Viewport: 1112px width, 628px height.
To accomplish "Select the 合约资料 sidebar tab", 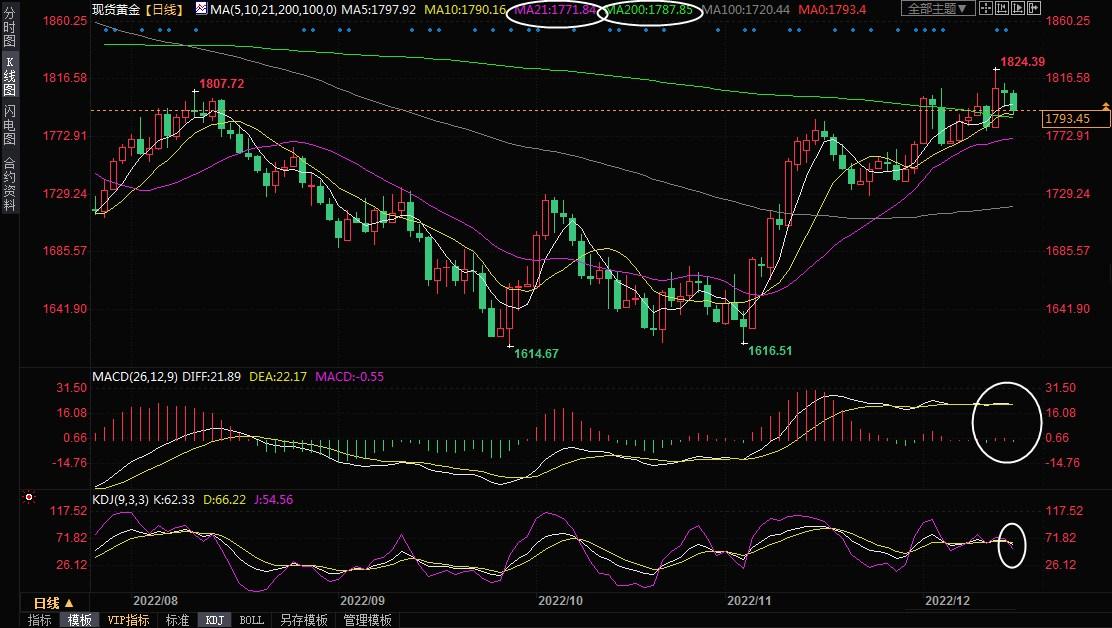I will point(9,183).
